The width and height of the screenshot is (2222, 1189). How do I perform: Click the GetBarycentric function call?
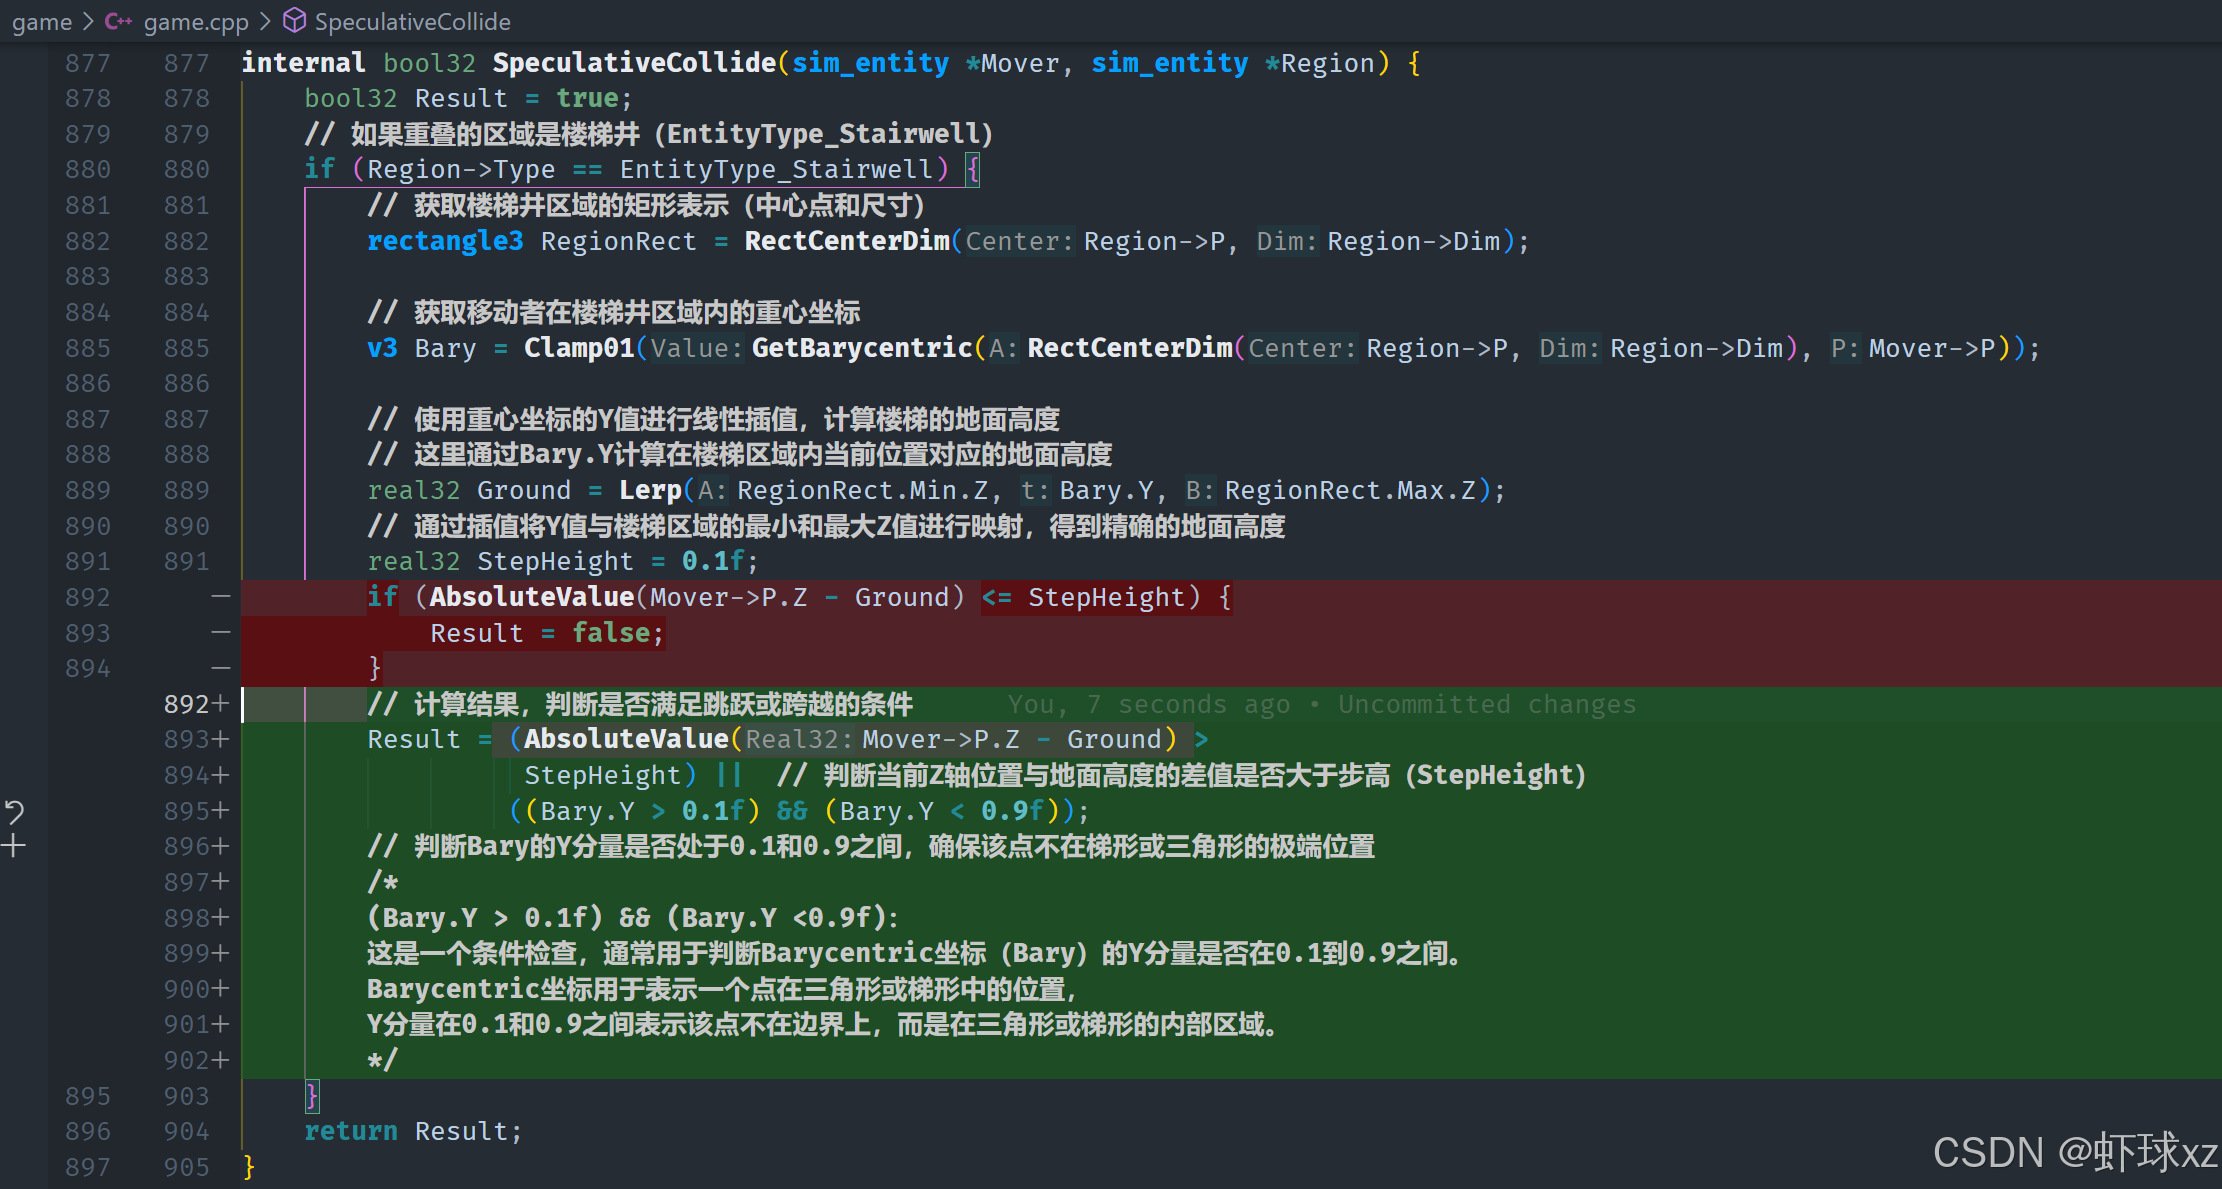coord(862,348)
